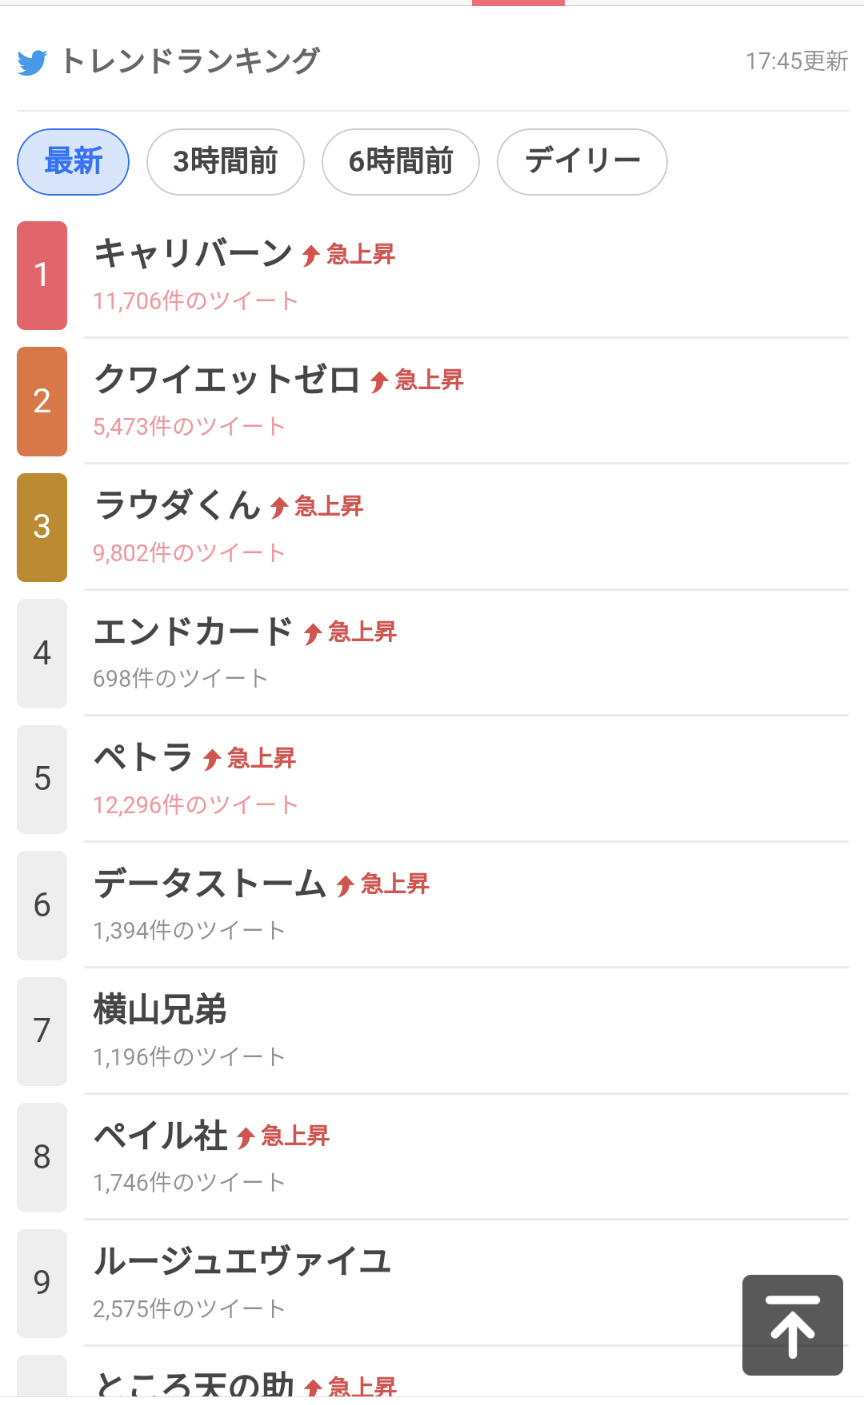
Task: Select the 最新 tab
Action: [x=73, y=162]
